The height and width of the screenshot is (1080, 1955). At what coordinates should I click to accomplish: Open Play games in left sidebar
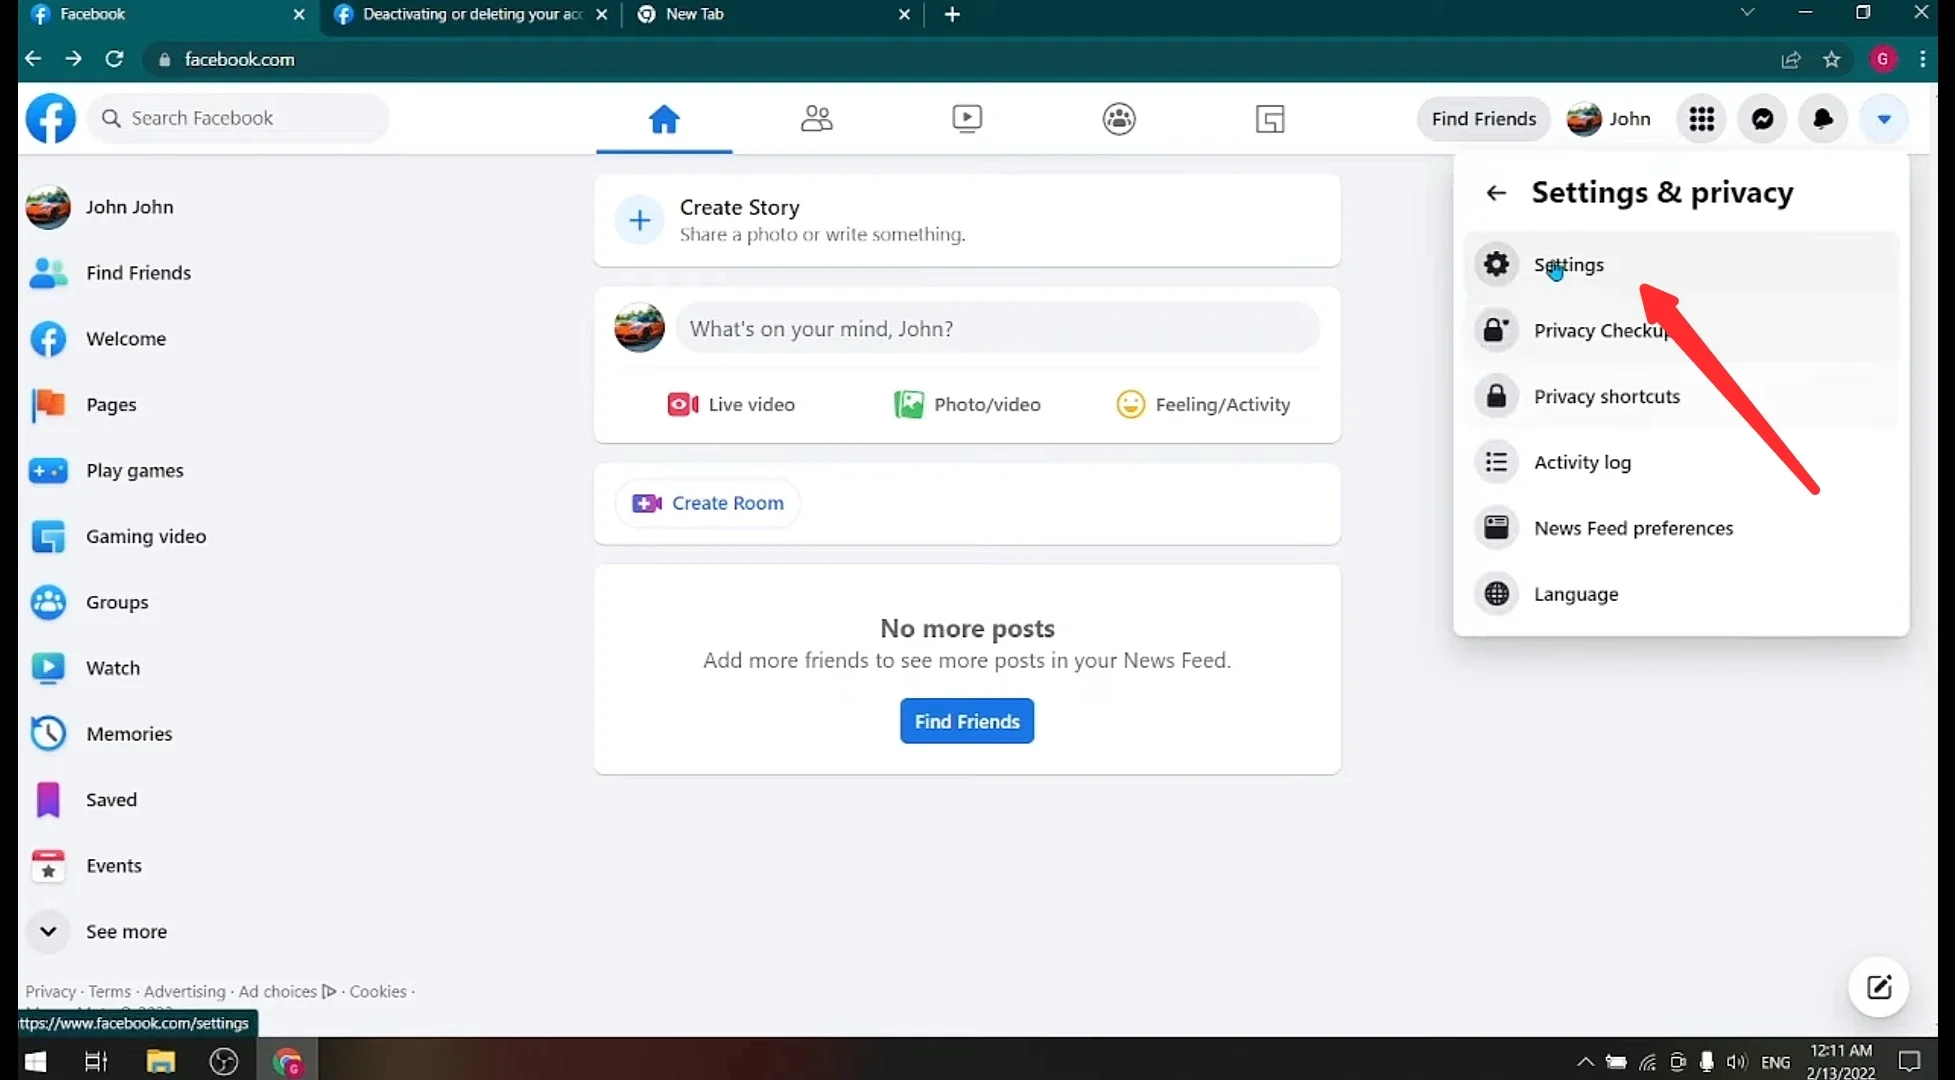tap(107, 471)
